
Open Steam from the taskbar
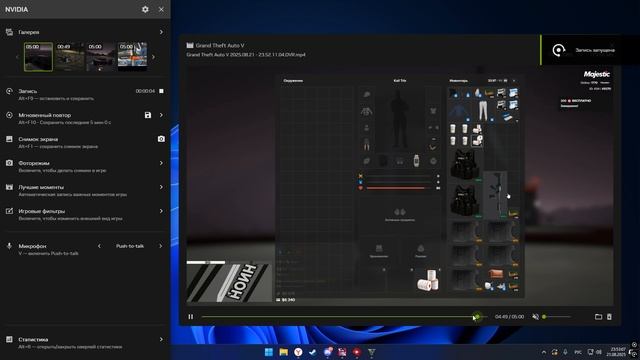[313, 352]
